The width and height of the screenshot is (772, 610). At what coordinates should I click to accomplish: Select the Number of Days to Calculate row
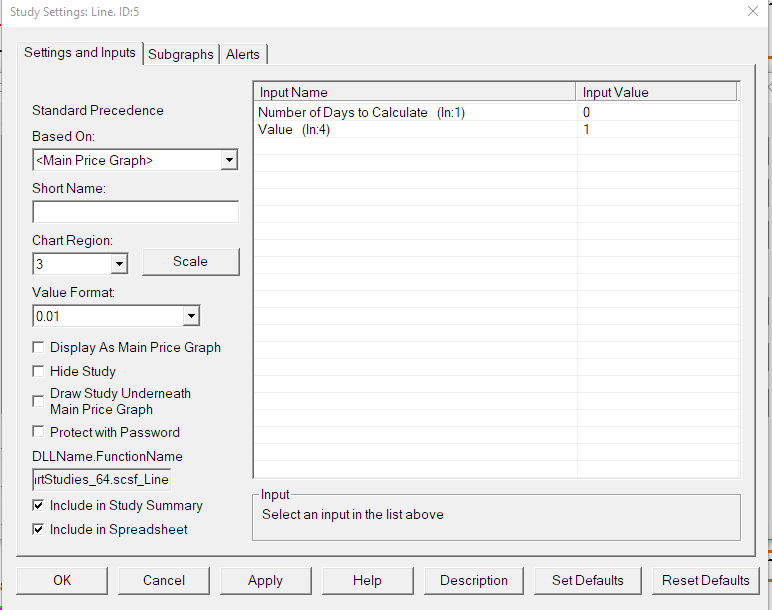[496, 112]
